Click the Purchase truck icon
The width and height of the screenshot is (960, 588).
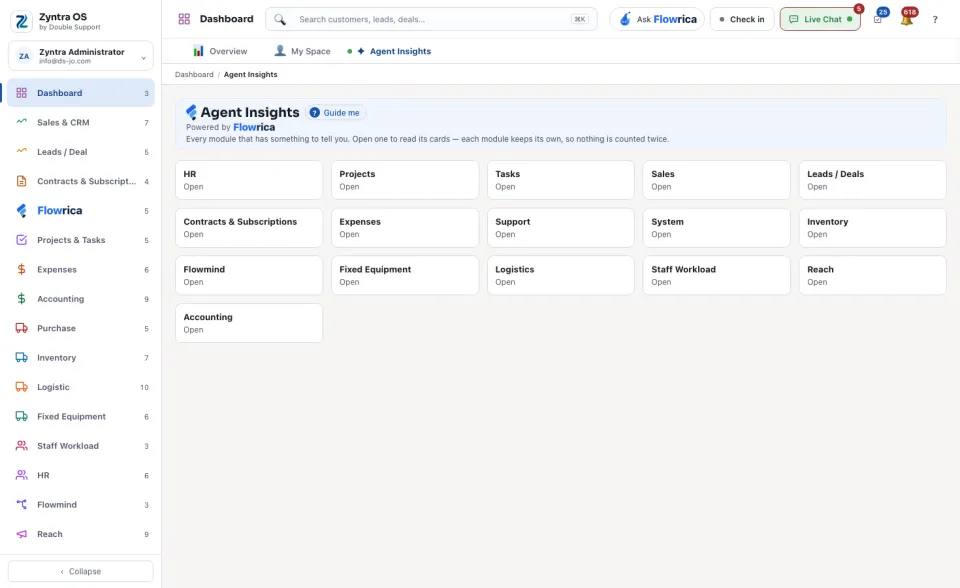[21, 328]
